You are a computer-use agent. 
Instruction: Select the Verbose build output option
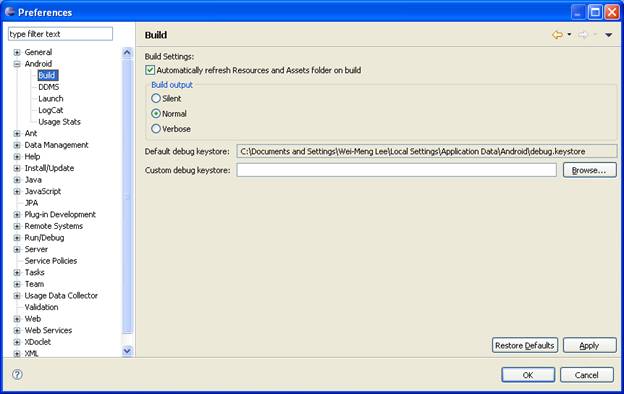[x=156, y=129]
